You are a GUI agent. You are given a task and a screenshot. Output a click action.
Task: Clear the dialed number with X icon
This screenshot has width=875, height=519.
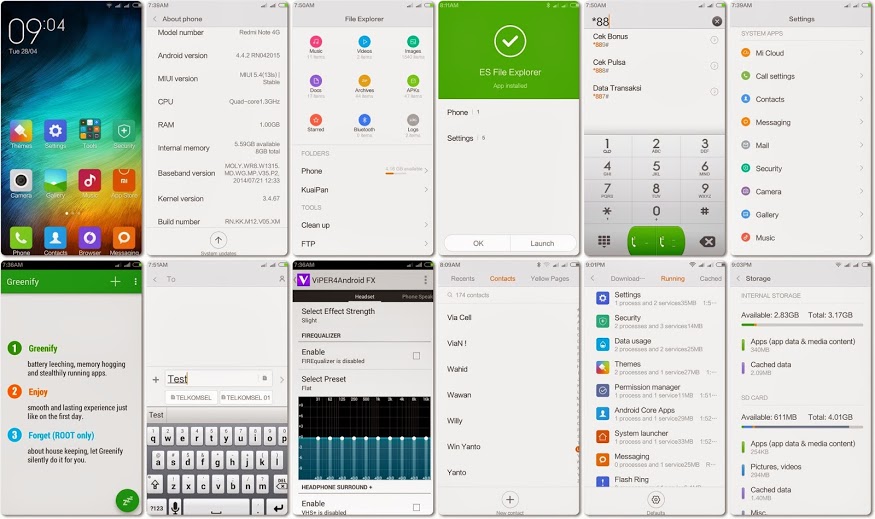[717, 21]
